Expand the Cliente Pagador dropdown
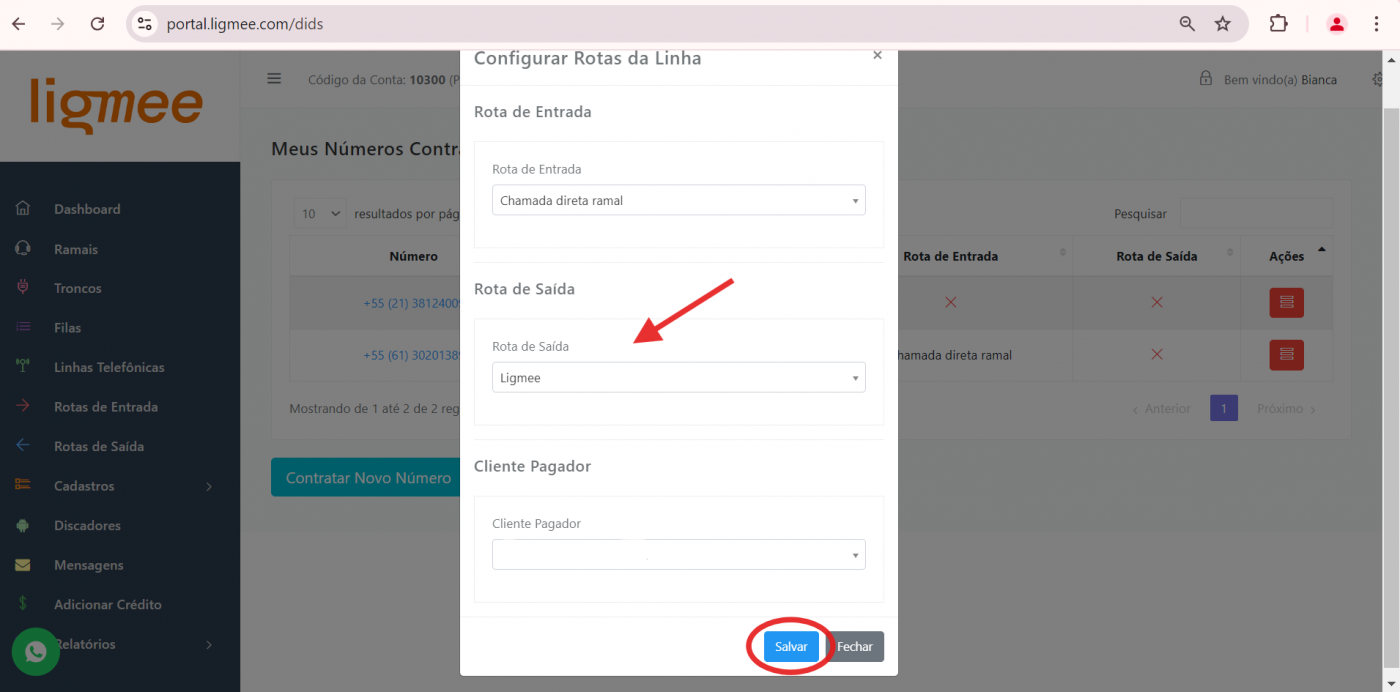This screenshot has width=1400, height=692. tap(679, 554)
